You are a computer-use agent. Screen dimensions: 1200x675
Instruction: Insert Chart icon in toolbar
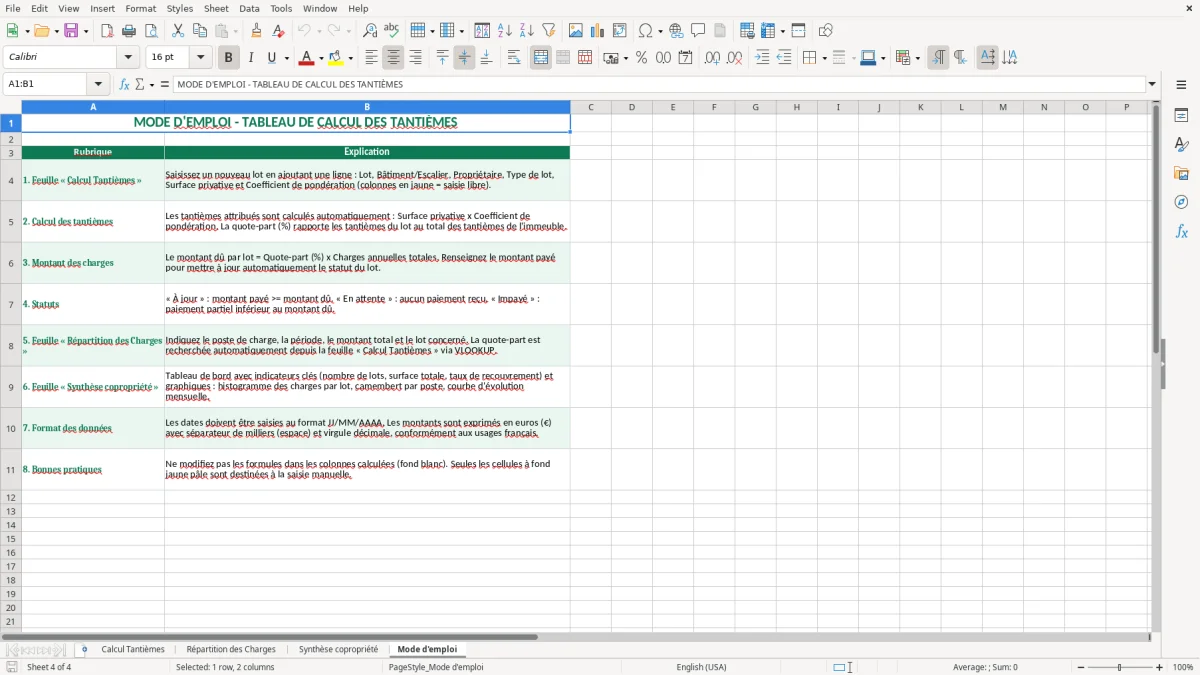point(598,31)
